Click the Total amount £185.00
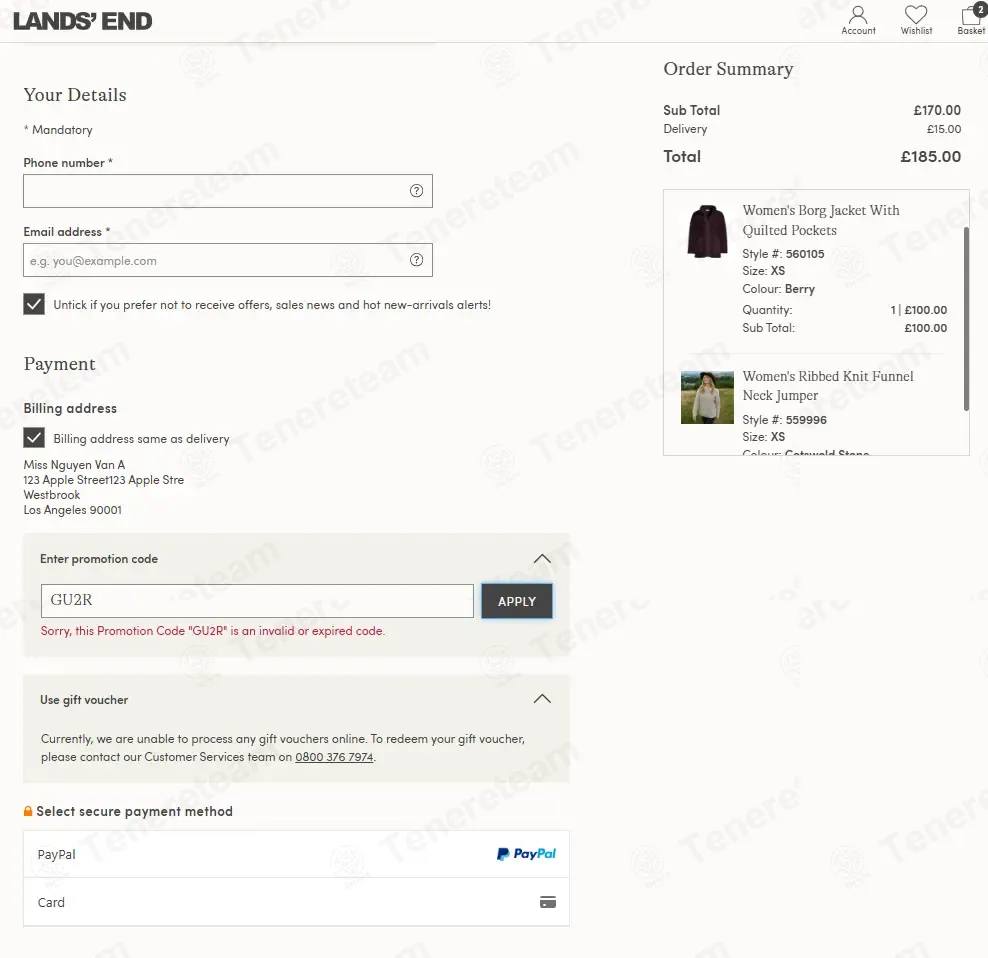This screenshot has height=958, width=988. pyautogui.click(x=930, y=156)
